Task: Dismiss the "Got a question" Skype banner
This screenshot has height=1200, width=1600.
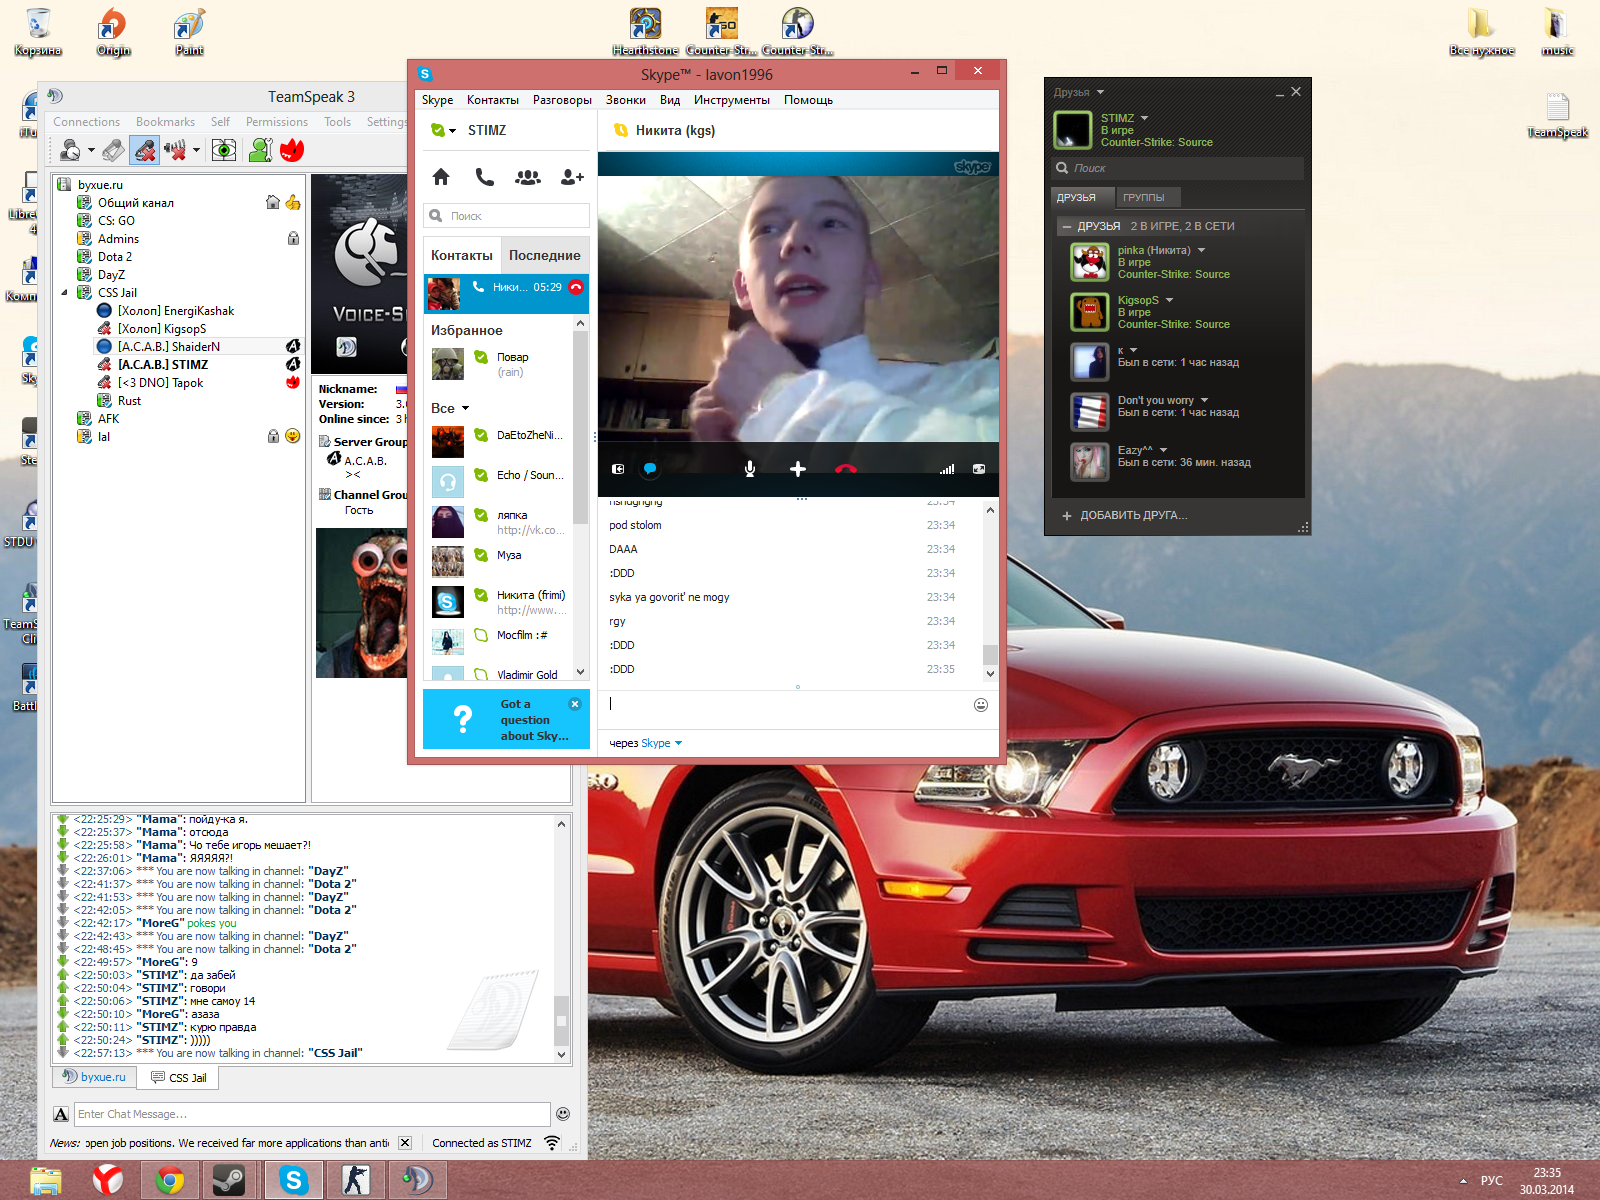Action: (x=575, y=704)
